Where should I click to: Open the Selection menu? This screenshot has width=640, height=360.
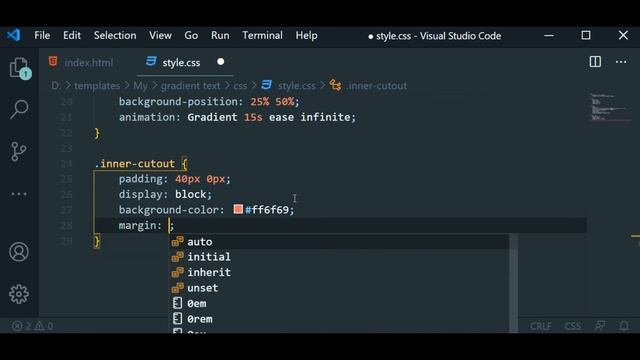pos(115,36)
